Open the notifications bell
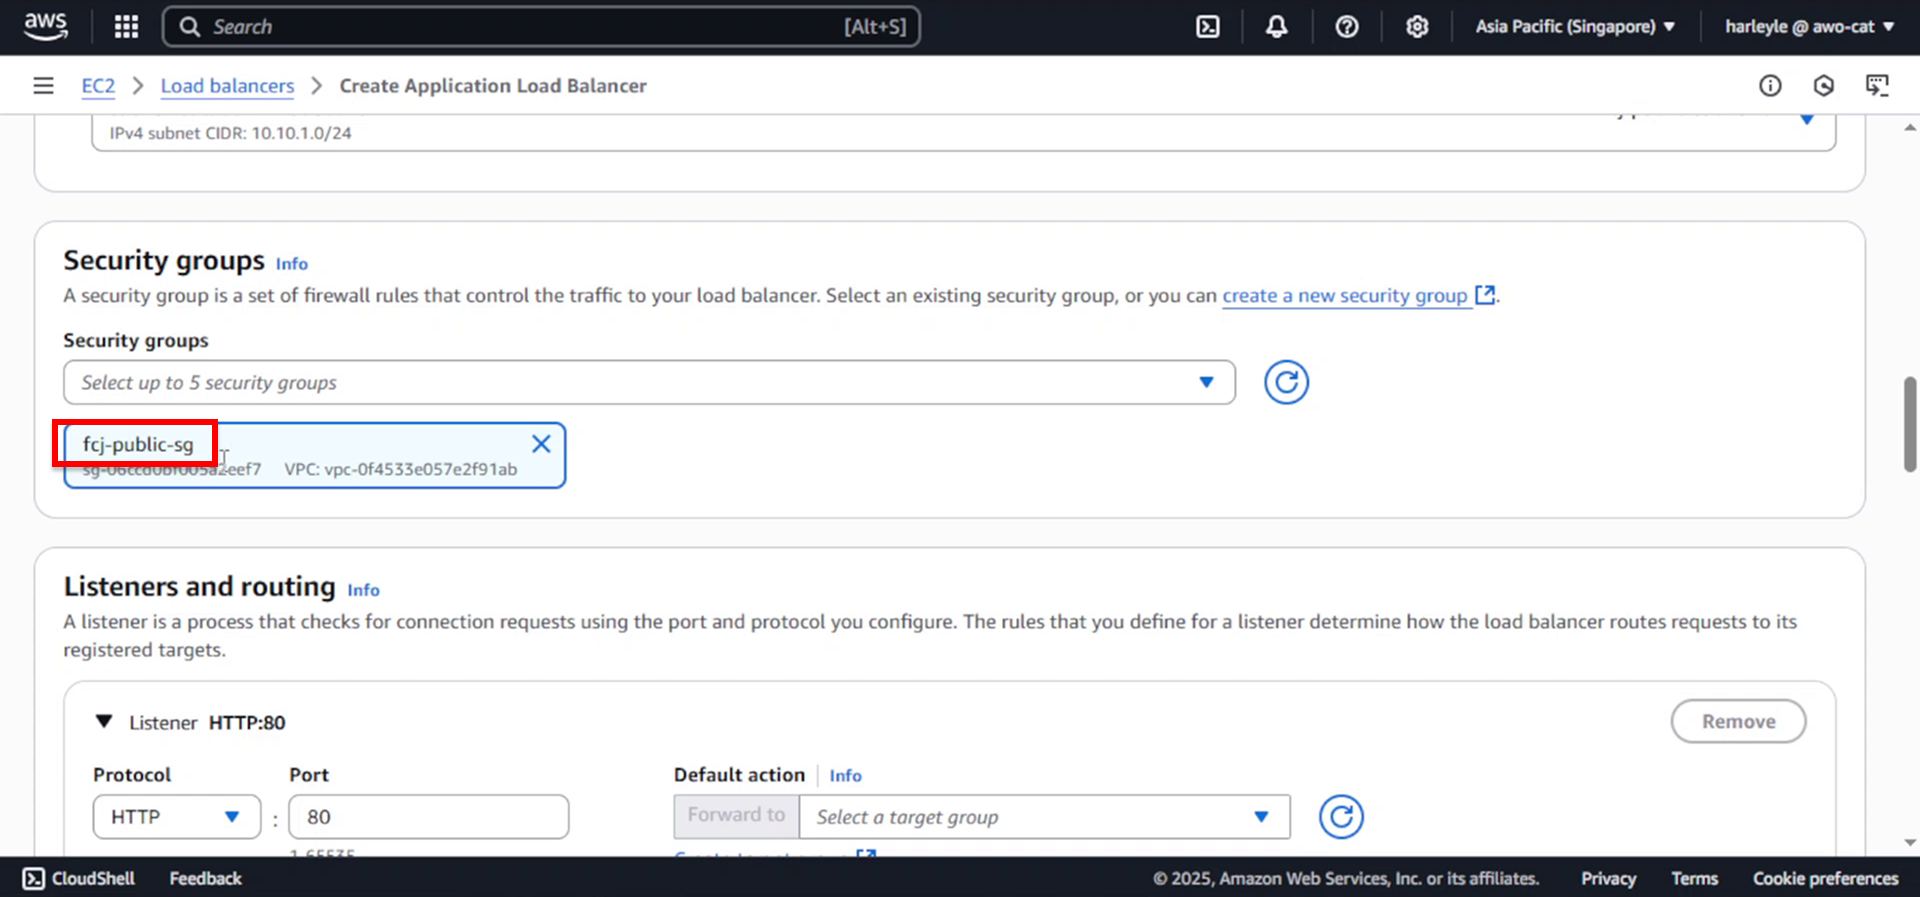The image size is (1920, 897). click(1277, 27)
